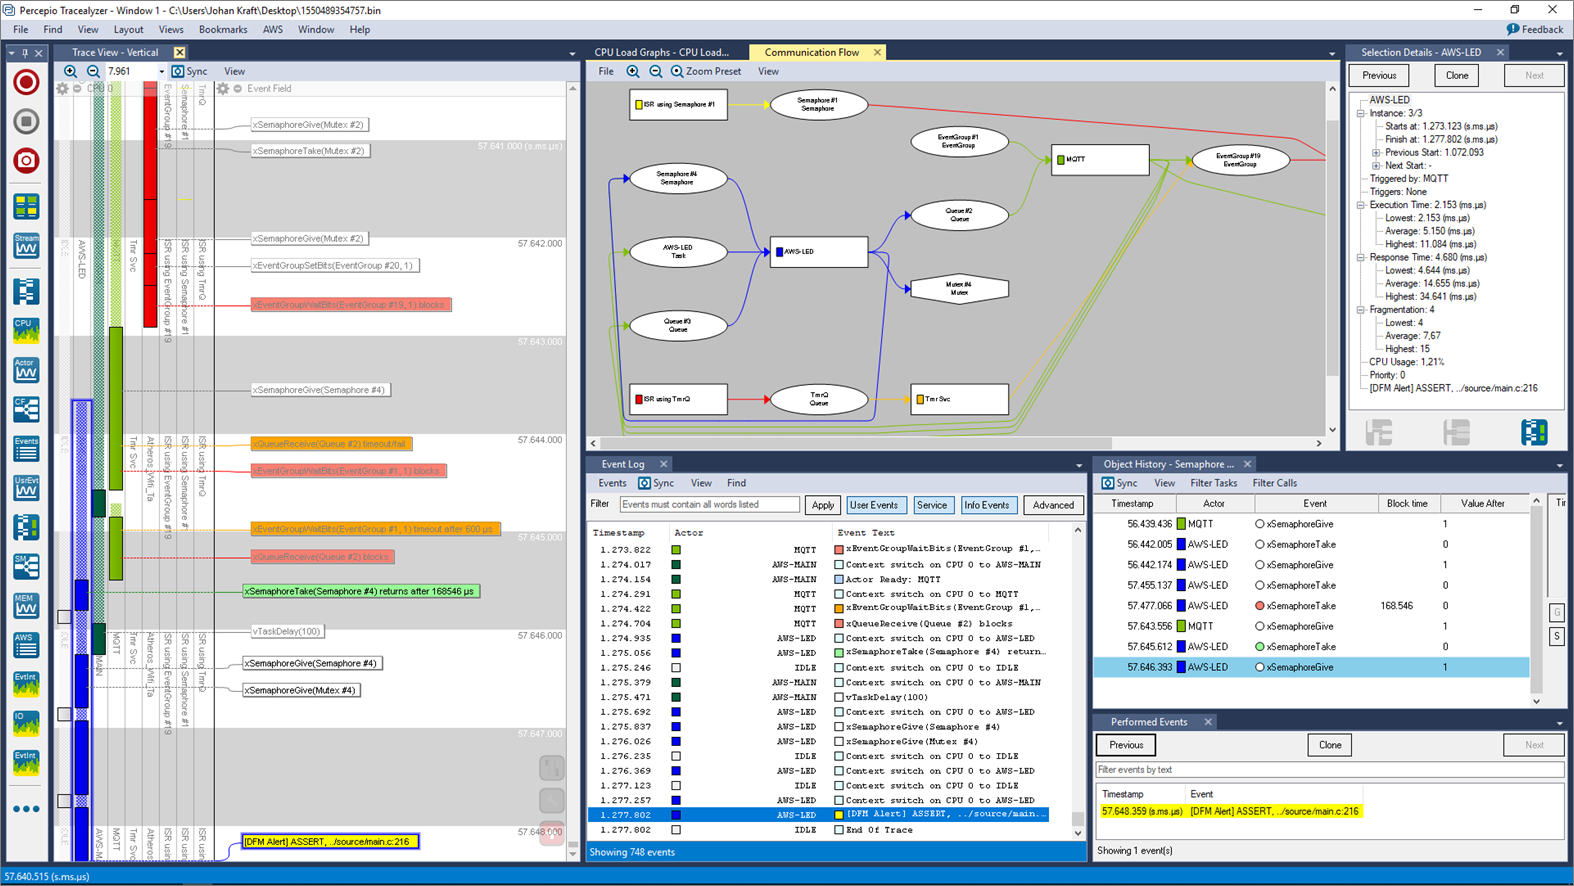The width and height of the screenshot is (1574, 886).
Task: Toggle Sync in the Event Log toolbar
Action: point(656,483)
